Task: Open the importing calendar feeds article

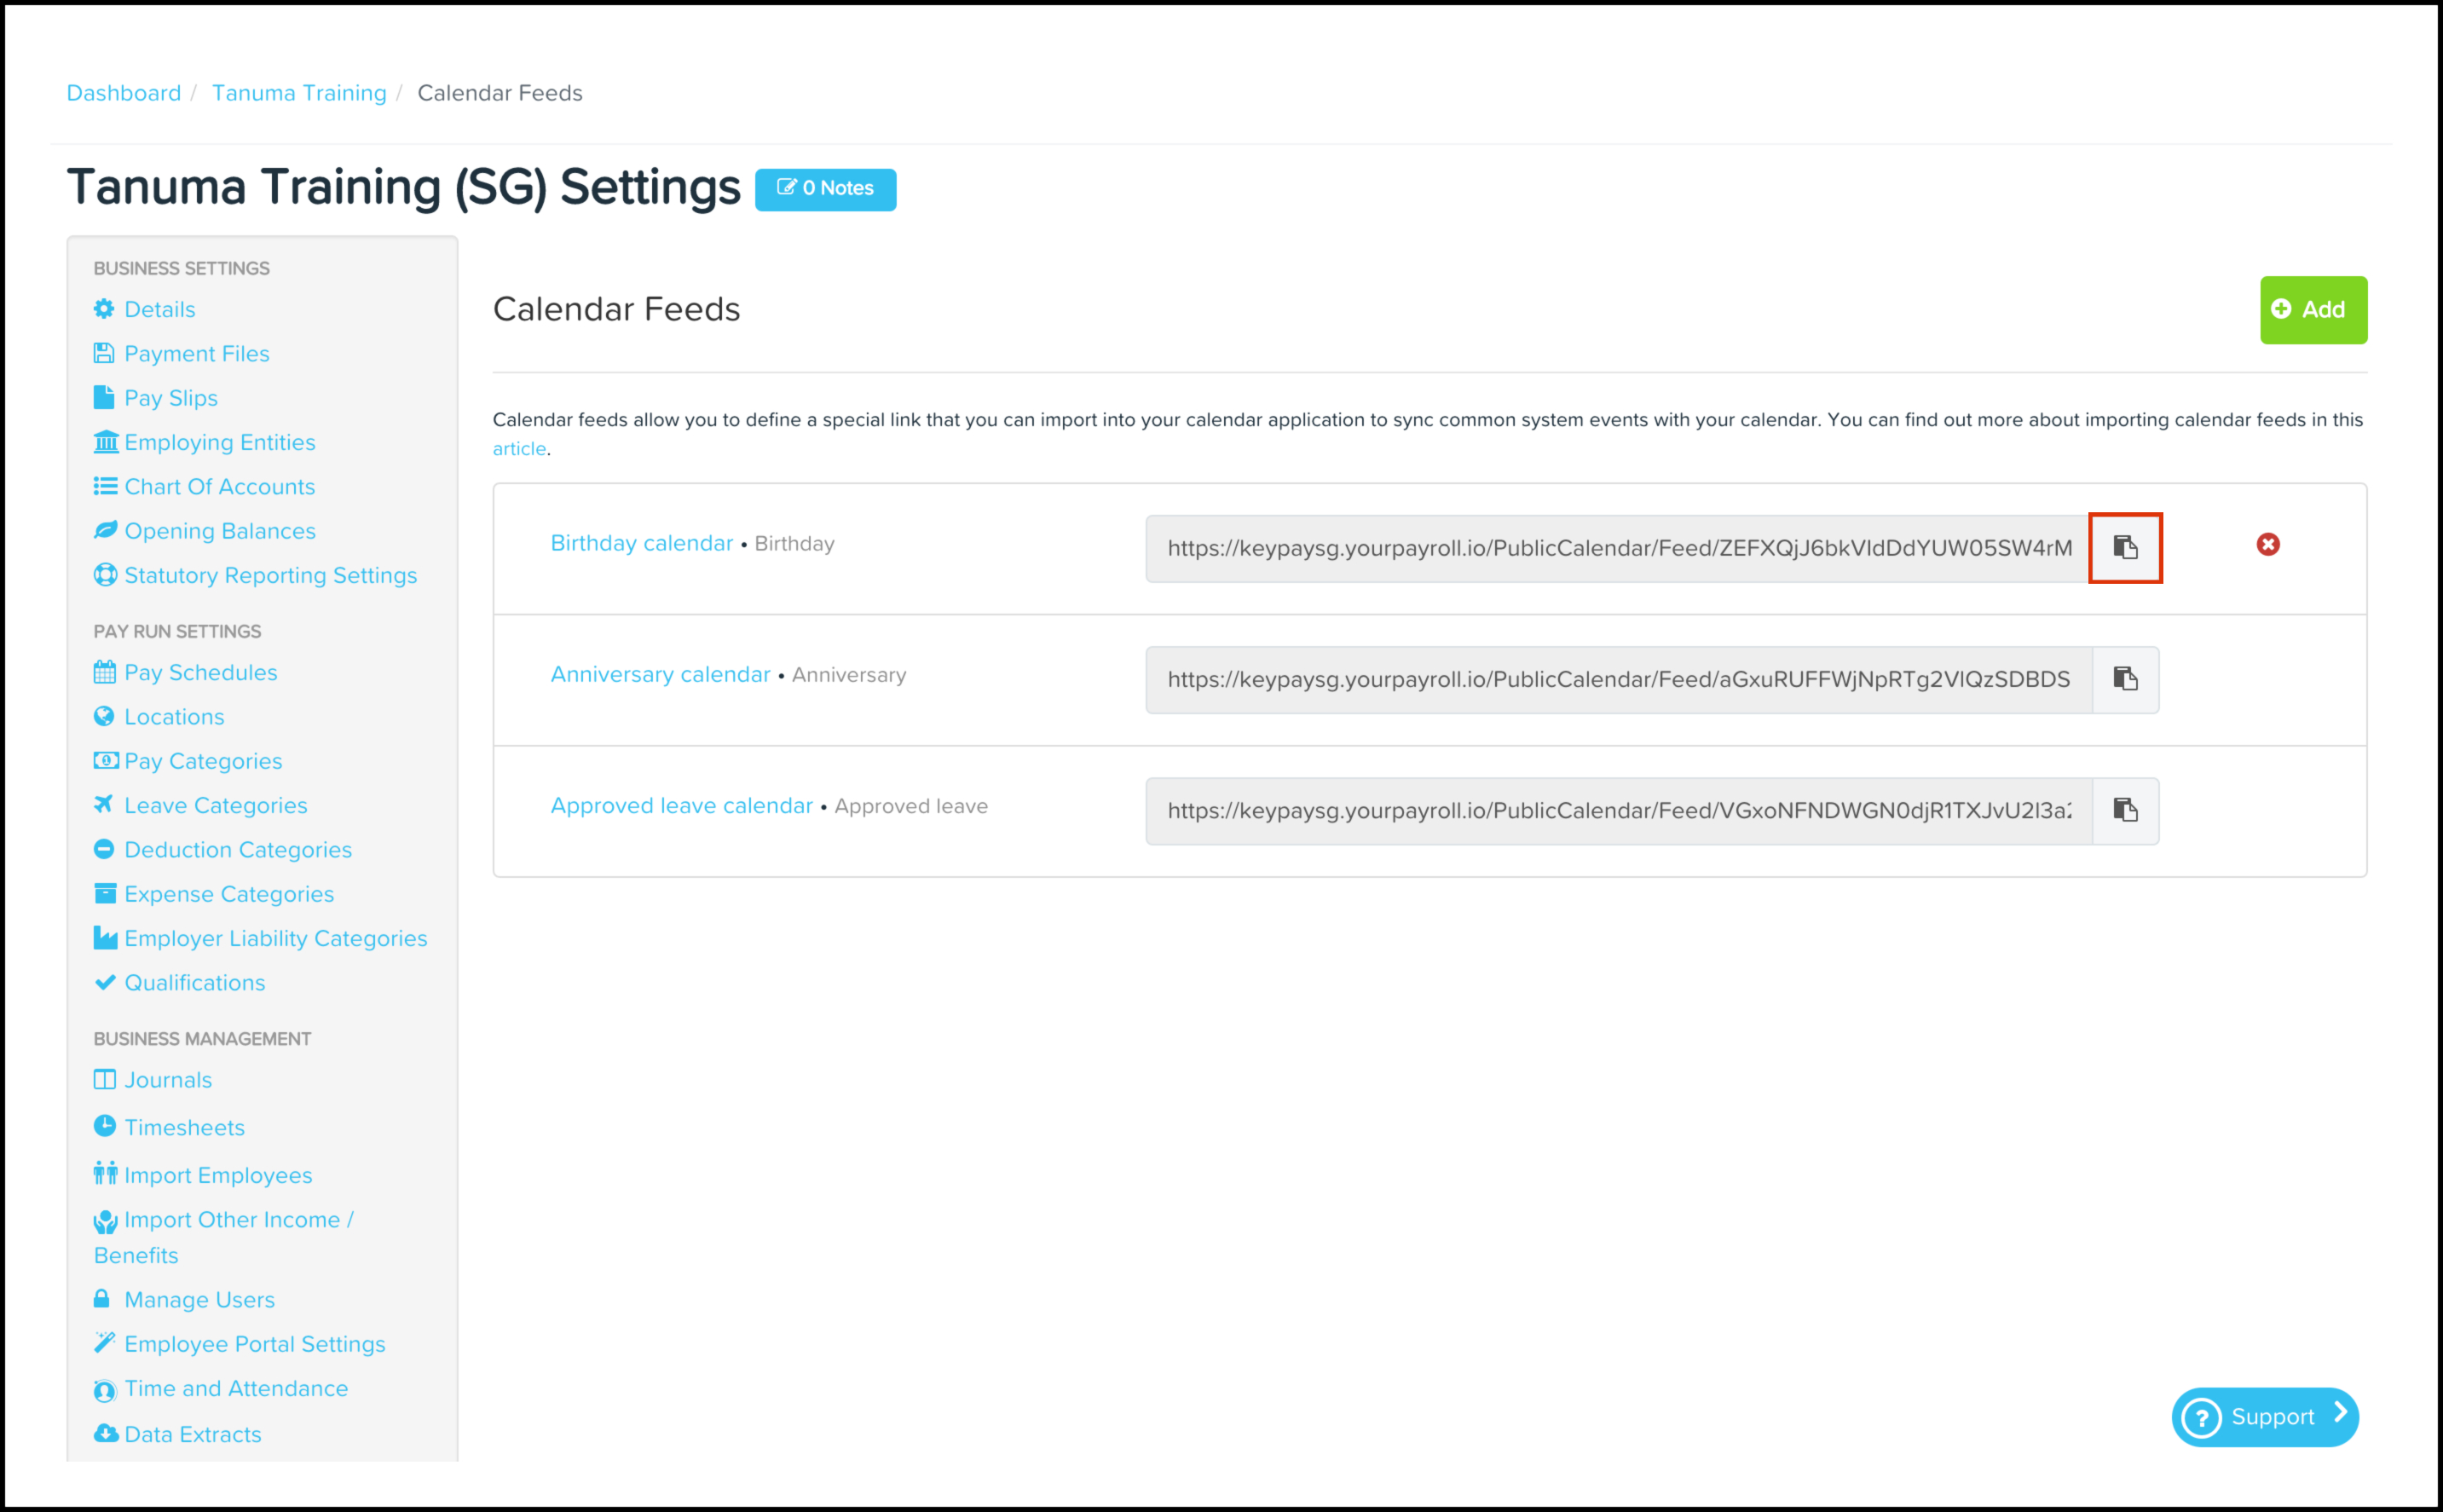Action: tap(519, 449)
